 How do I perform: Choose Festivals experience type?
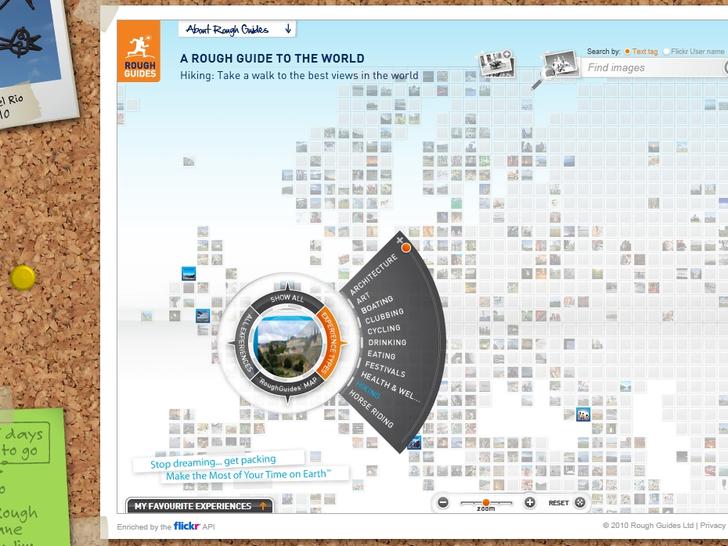click(x=385, y=369)
